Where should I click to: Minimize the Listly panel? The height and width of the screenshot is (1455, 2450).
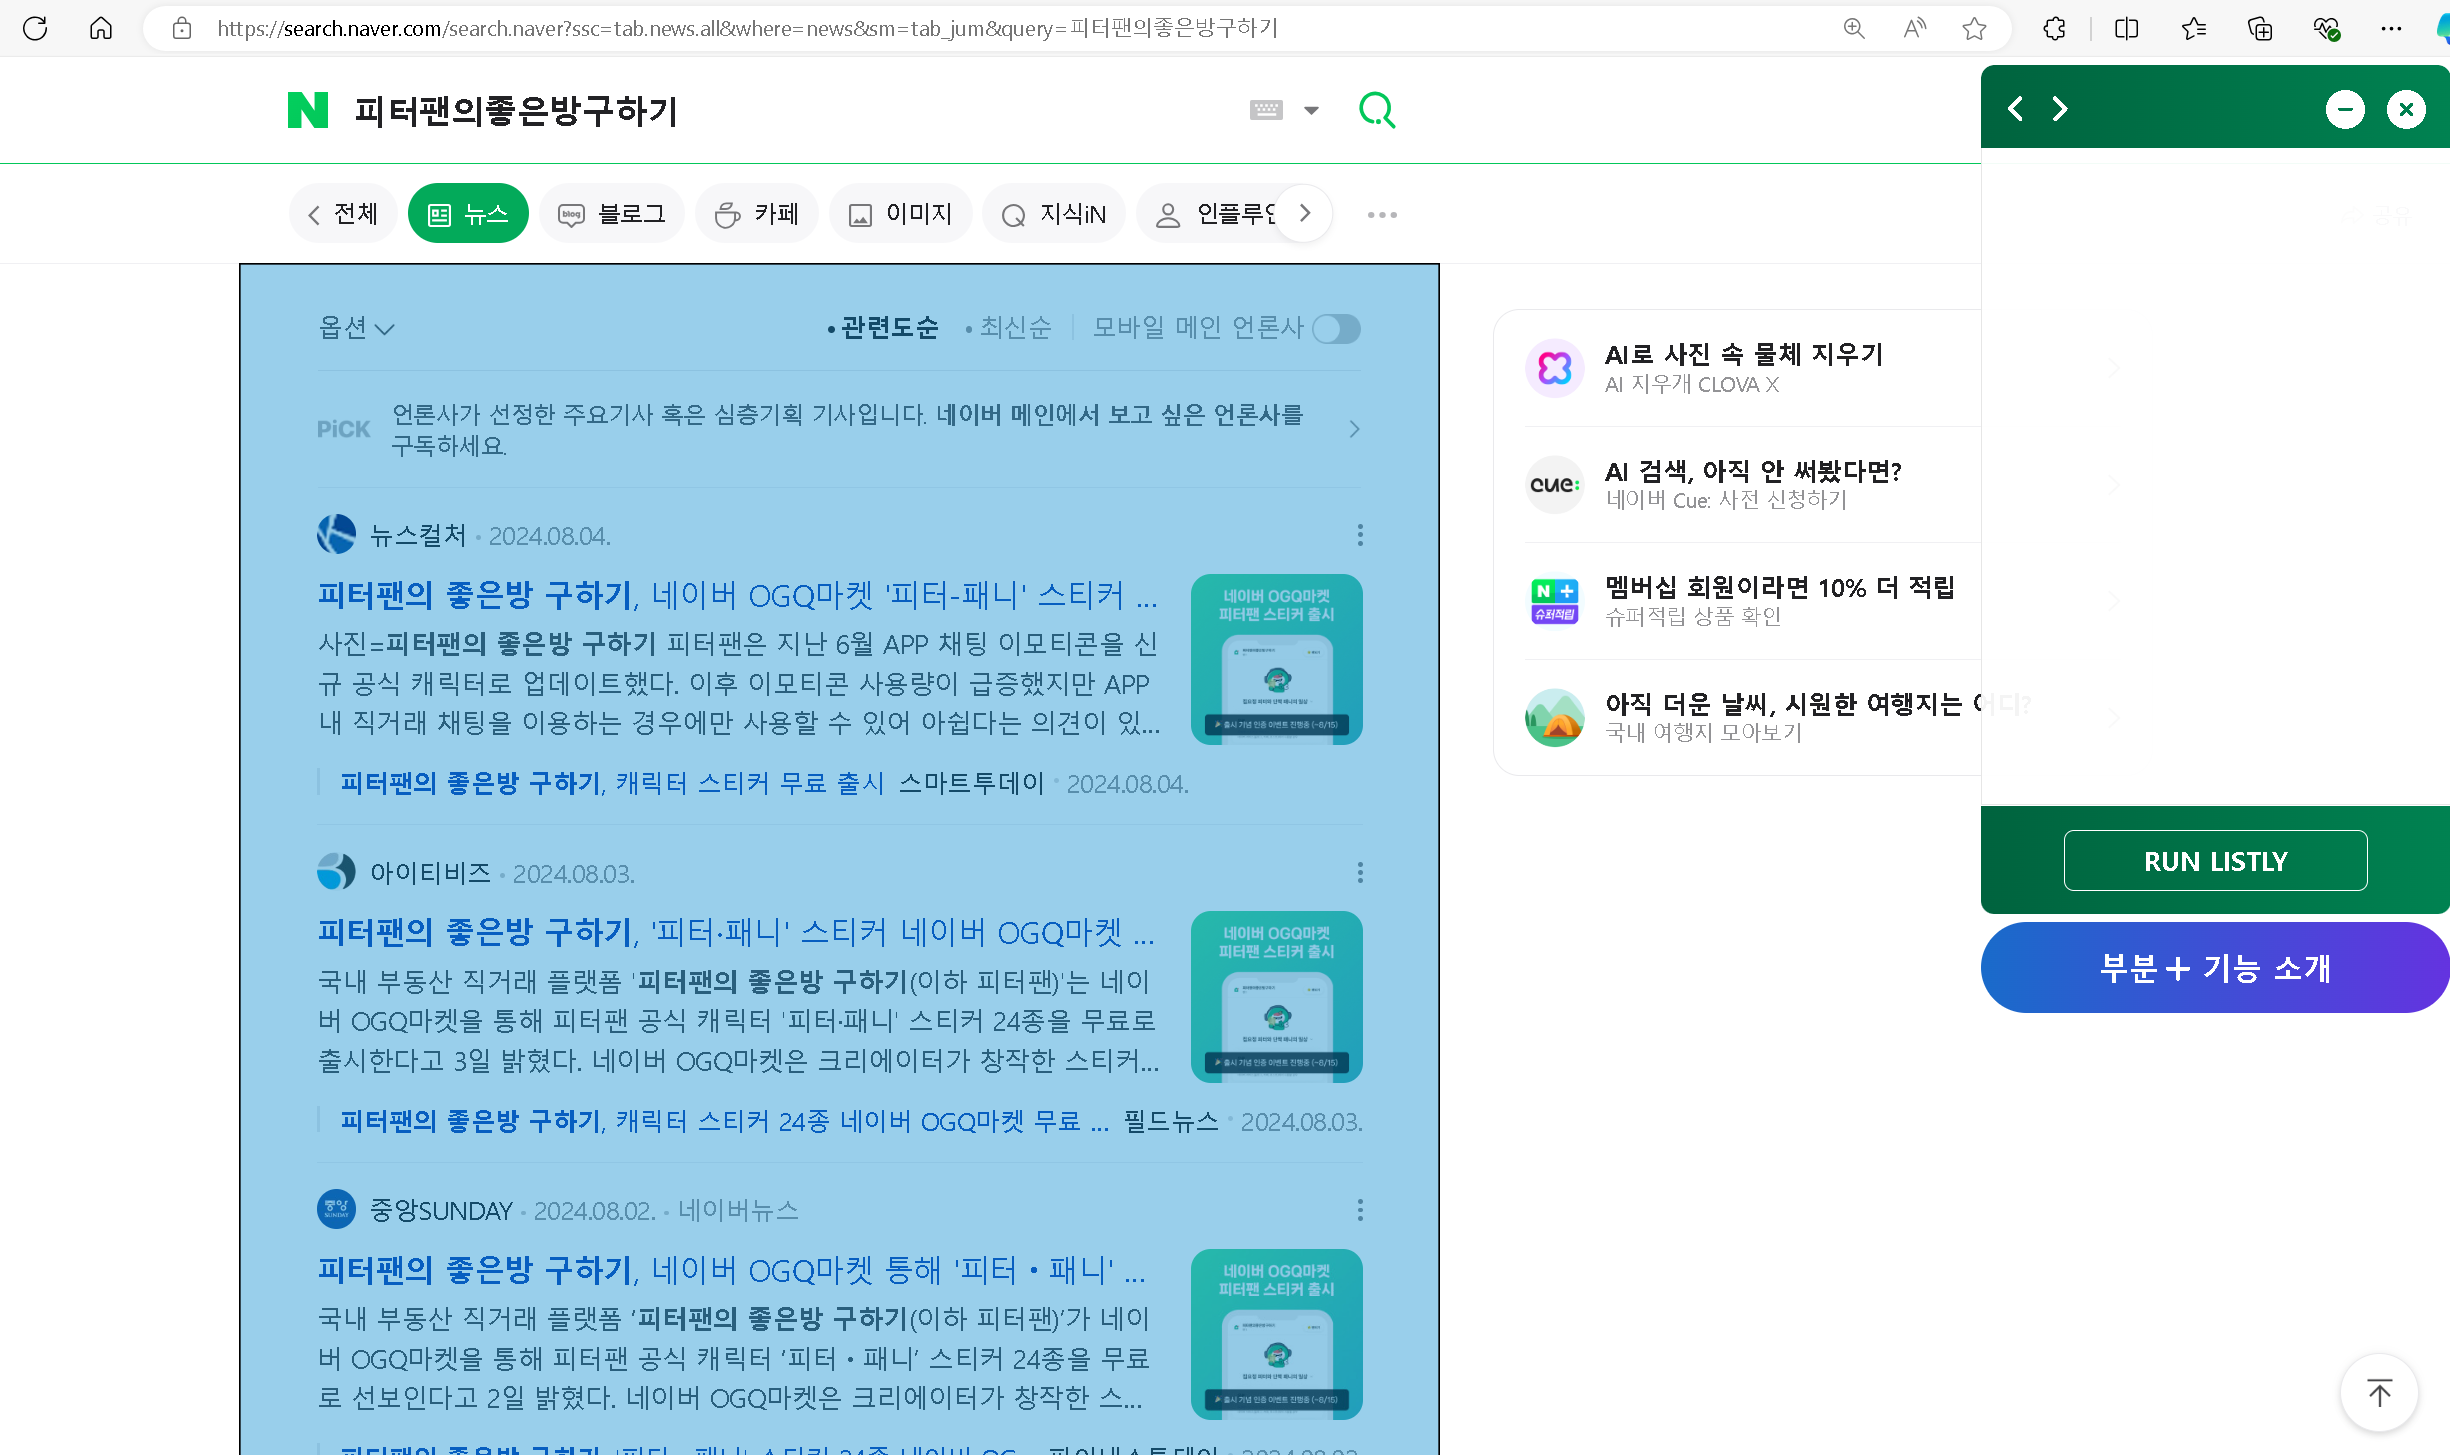pyautogui.click(x=2345, y=109)
